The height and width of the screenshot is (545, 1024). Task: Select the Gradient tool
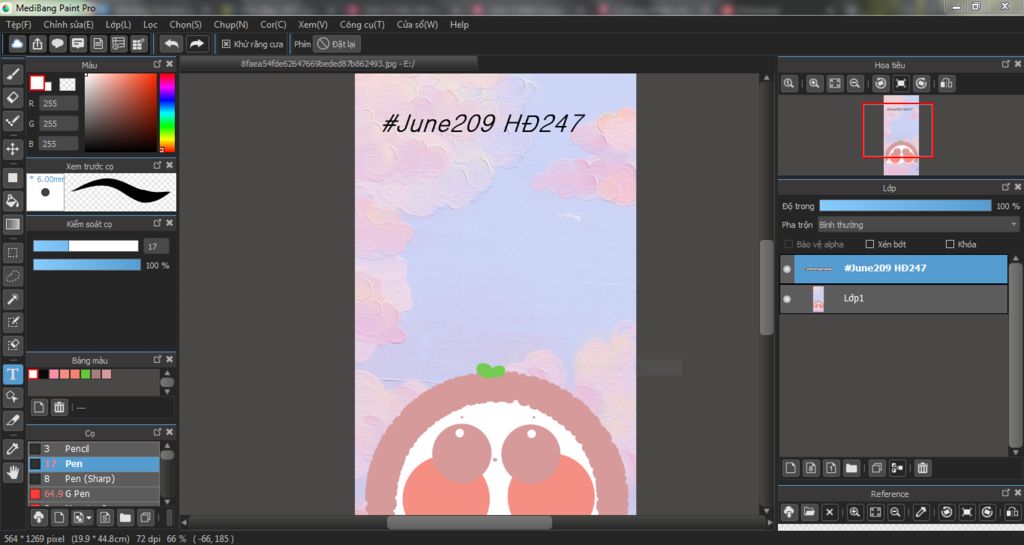coord(12,224)
